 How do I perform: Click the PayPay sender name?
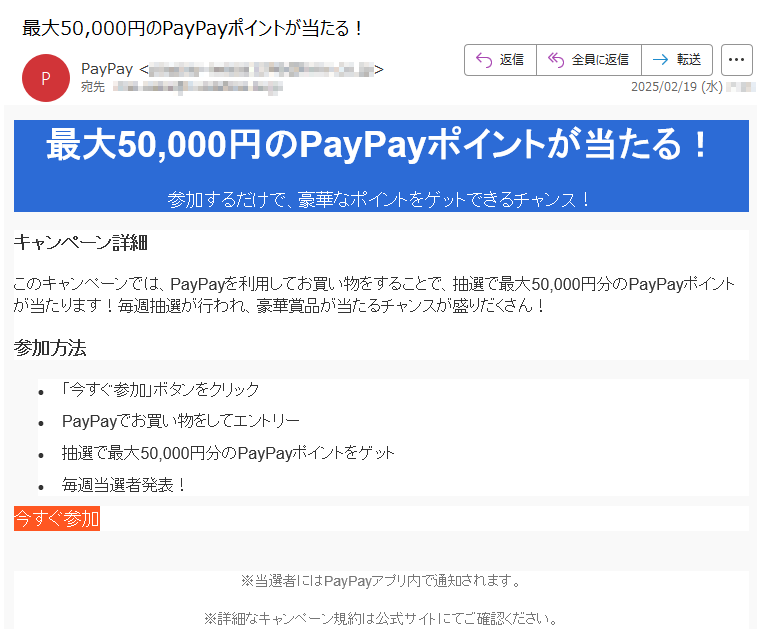[x=107, y=69]
